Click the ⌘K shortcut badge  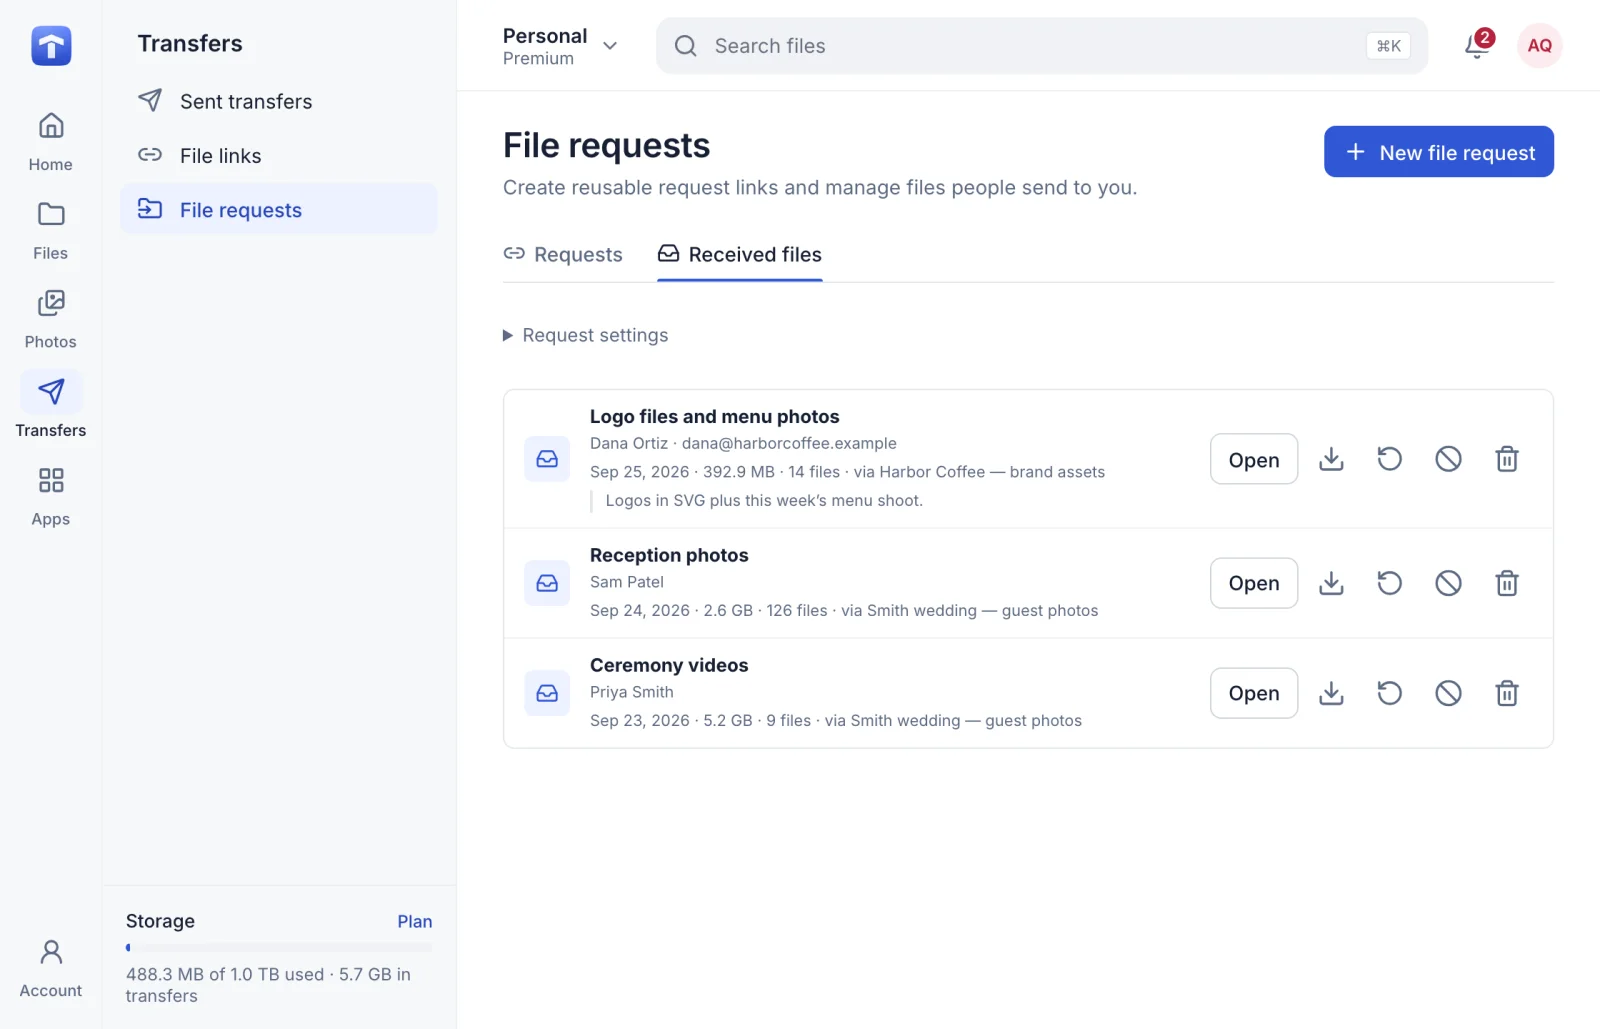(x=1388, y=46)
